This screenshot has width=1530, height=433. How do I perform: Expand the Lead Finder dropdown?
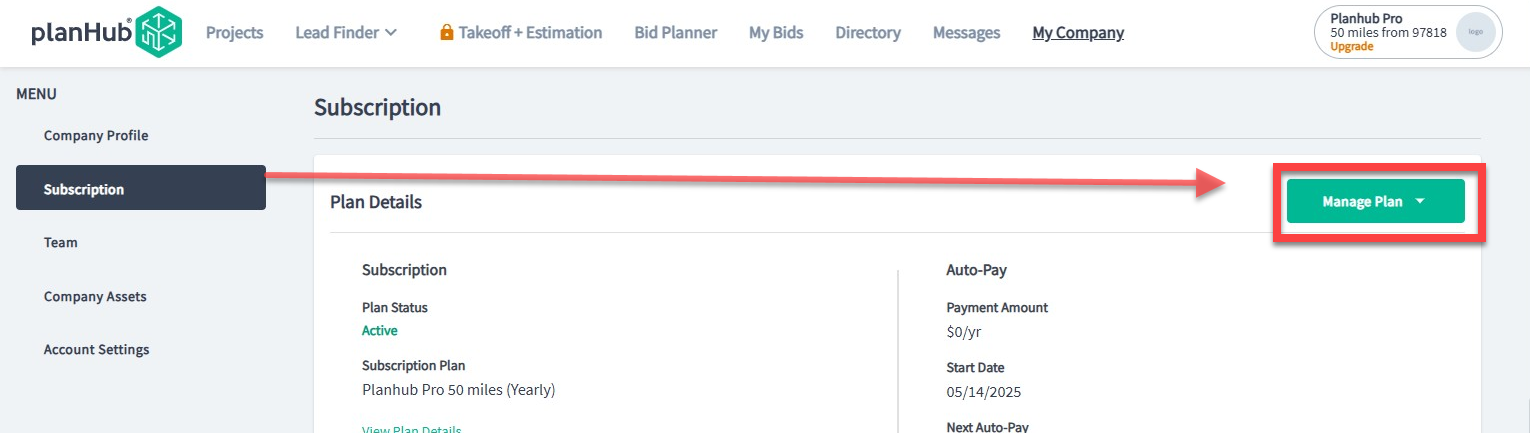346,33
